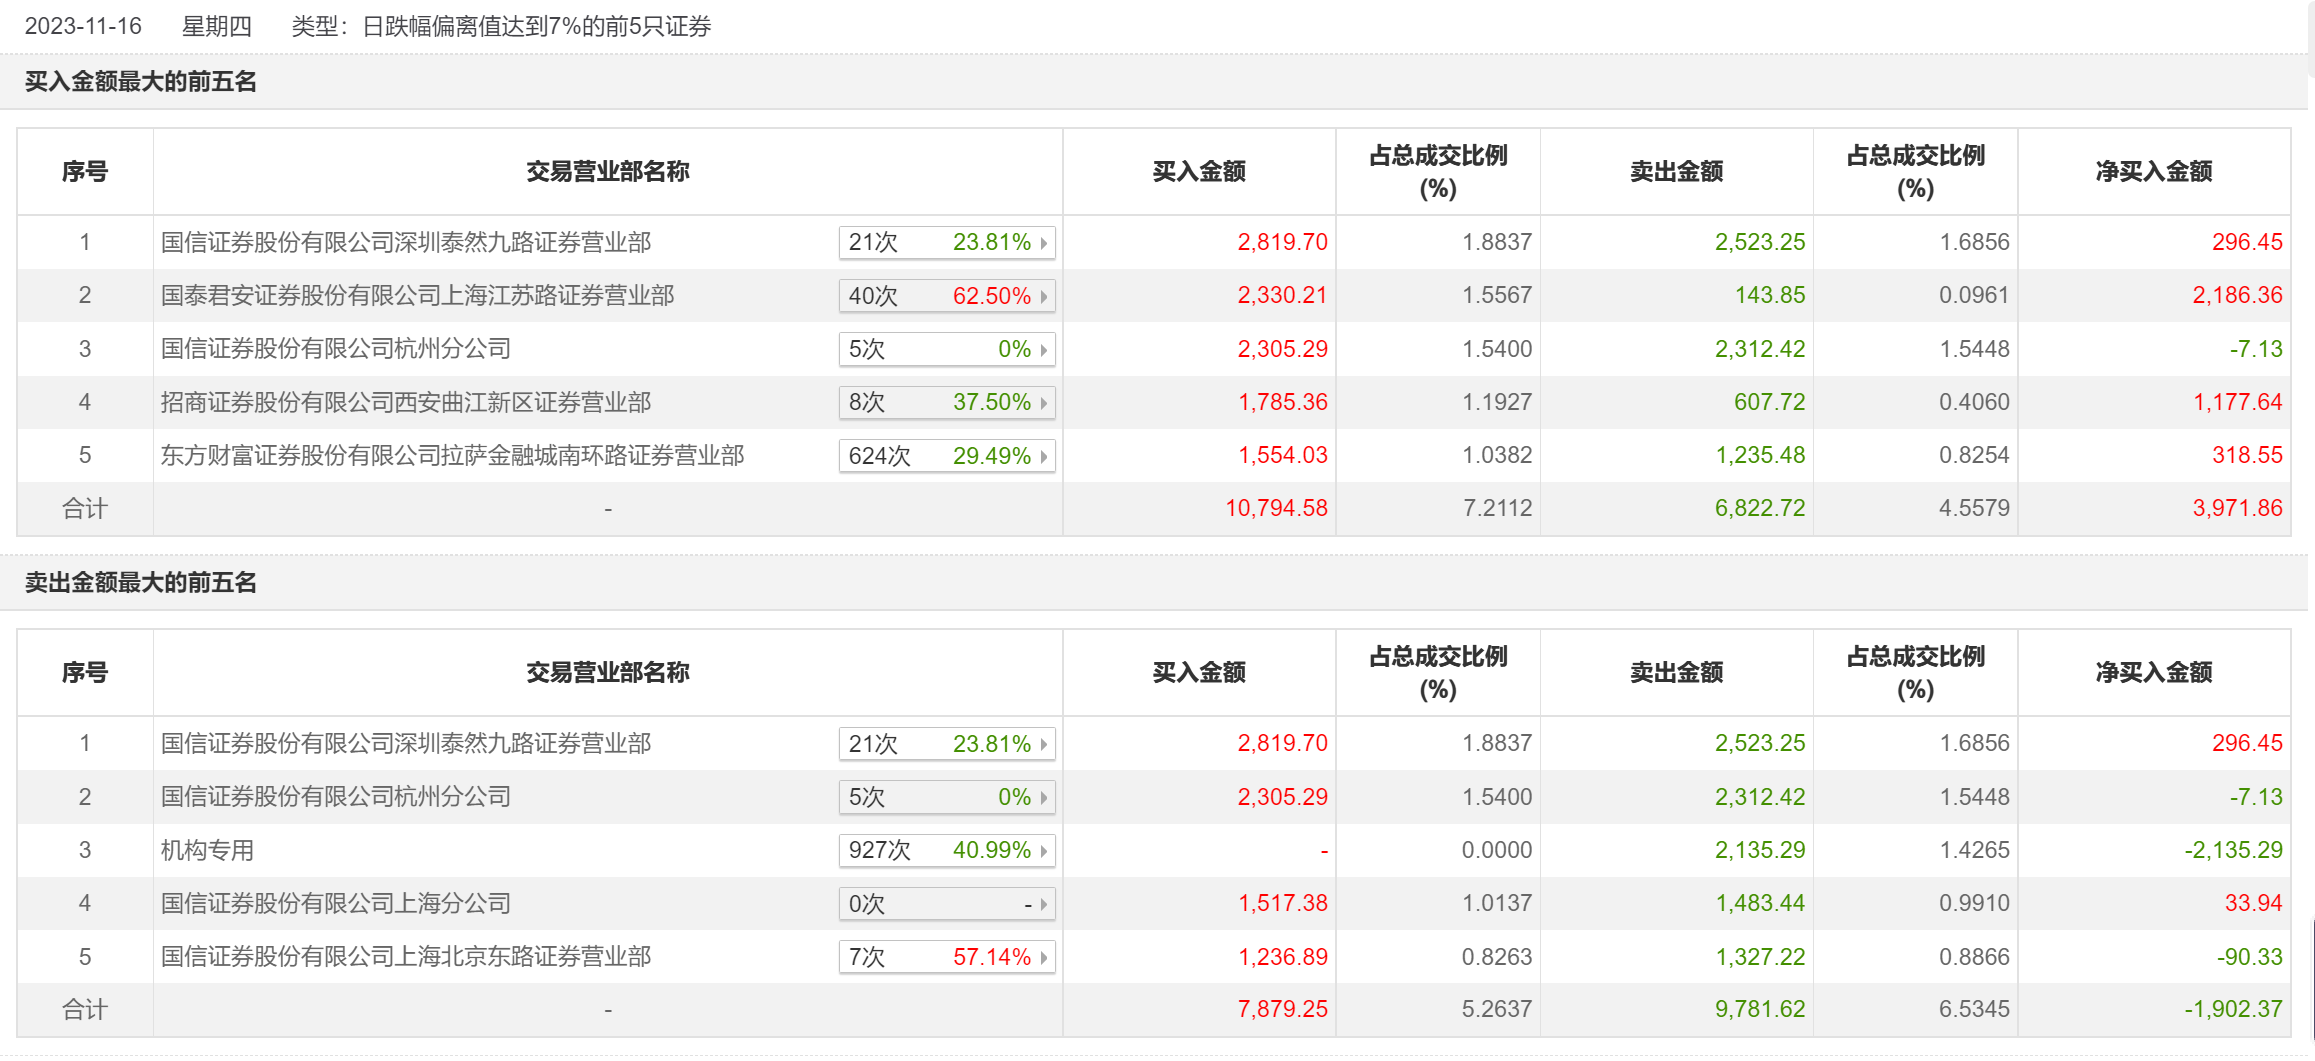The height and width of the screenshot is (1061, 2315).
Task: Open 国泰君安证券上海江苏路证券营业部 link
Action: coord(417,296)
